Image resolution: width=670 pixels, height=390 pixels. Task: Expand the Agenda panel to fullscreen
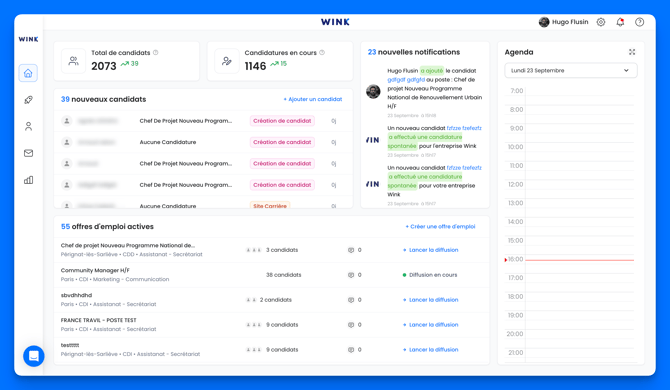pyautogui.click(x=632, y=52)
